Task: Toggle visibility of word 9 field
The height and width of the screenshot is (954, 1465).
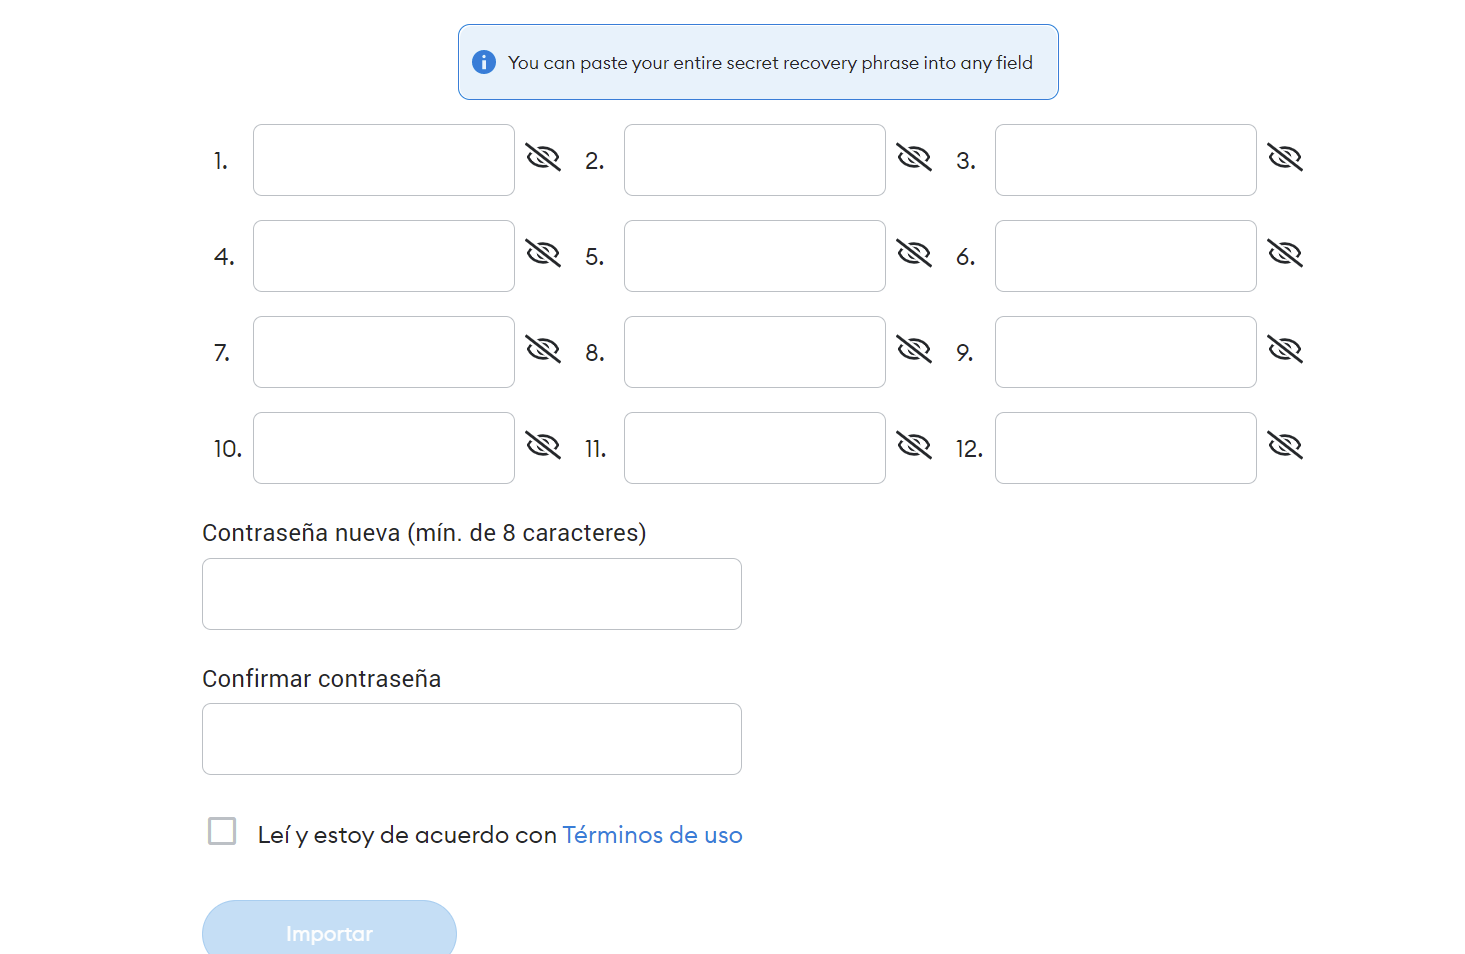Action: [1285, 350]
